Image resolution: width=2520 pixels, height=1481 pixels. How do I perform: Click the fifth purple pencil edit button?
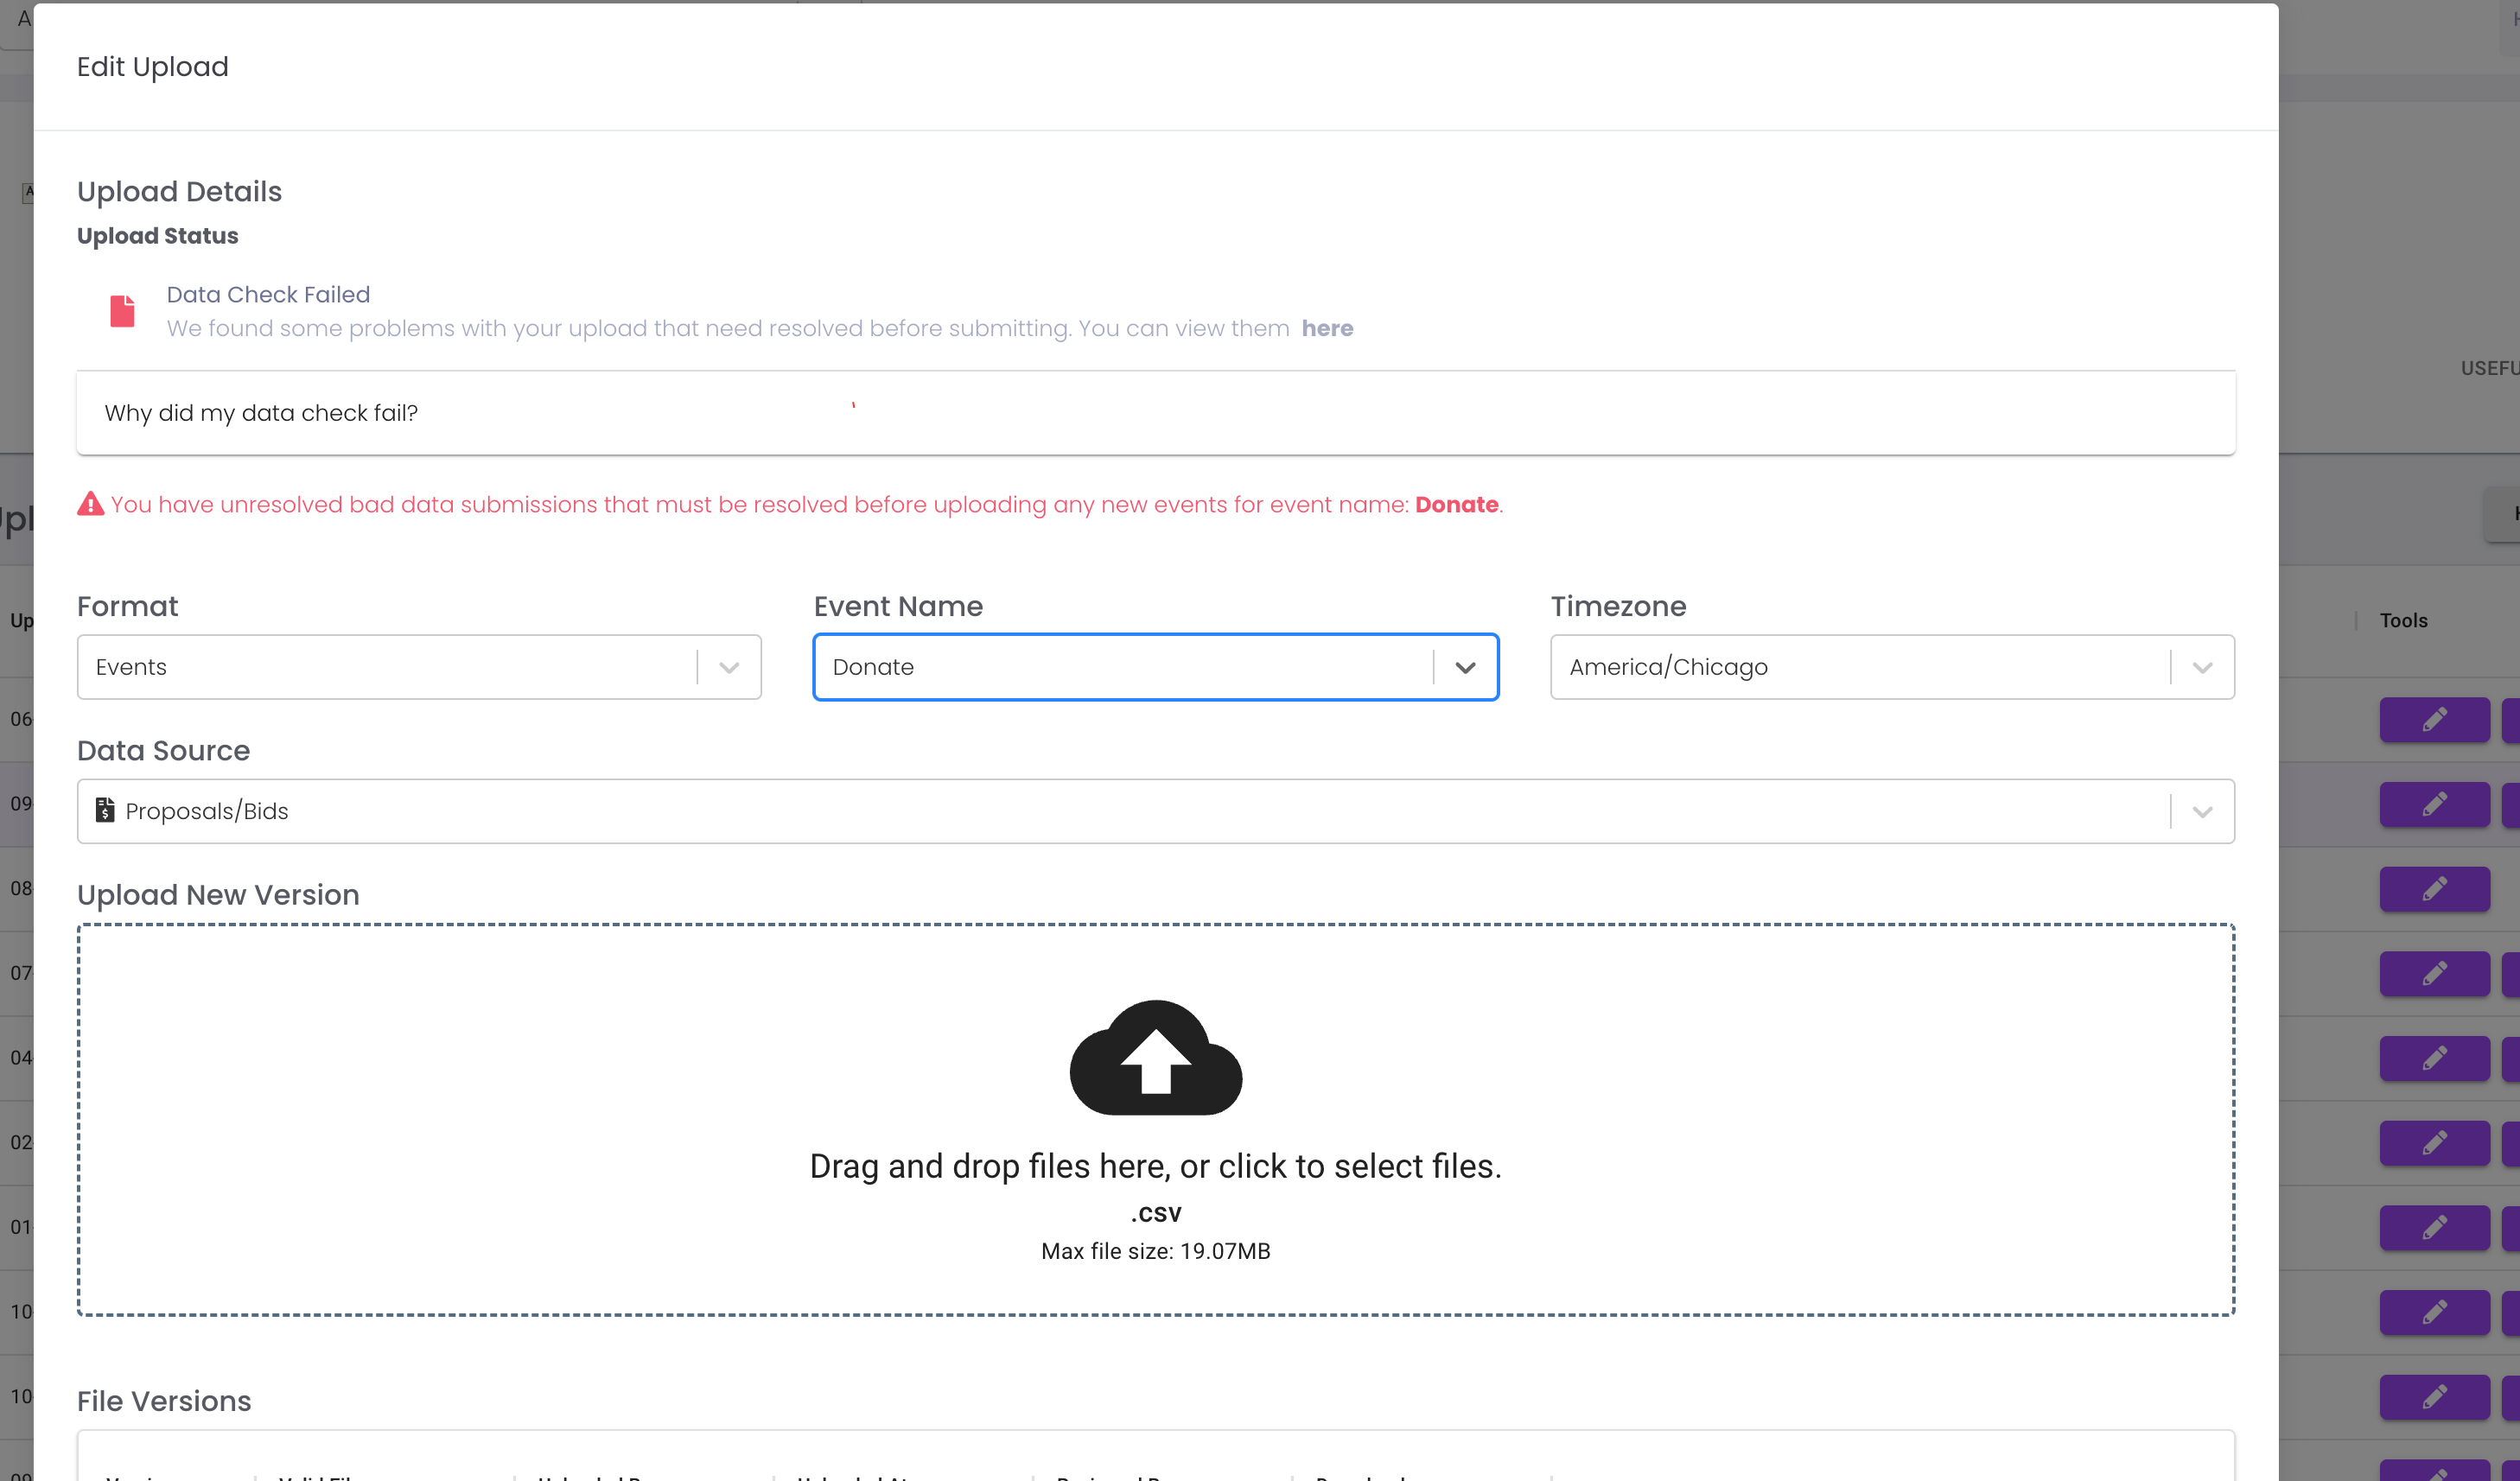(2434, 1058)
